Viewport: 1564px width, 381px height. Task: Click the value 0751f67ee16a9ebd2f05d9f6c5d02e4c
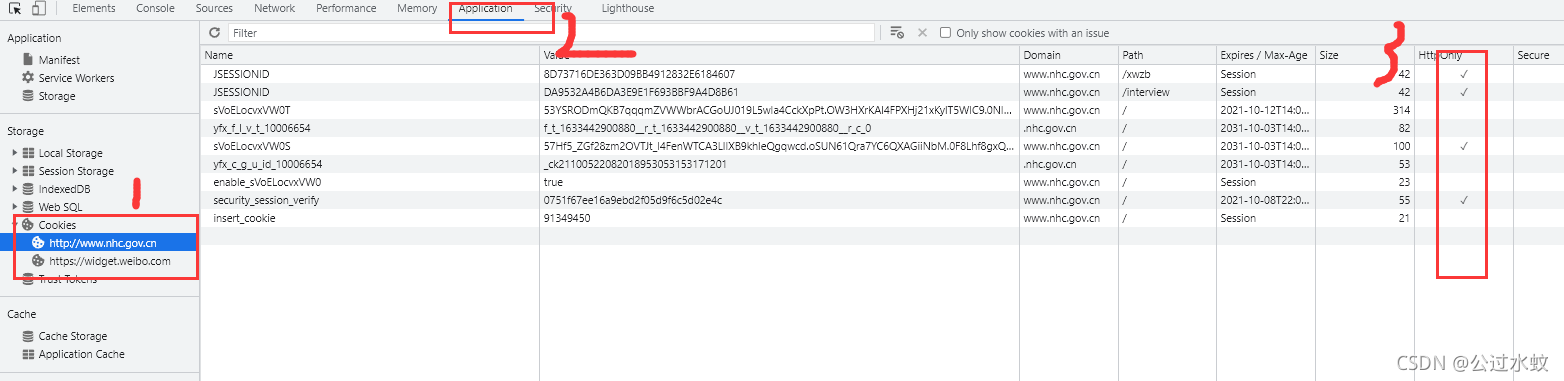(x=632, y=200)
